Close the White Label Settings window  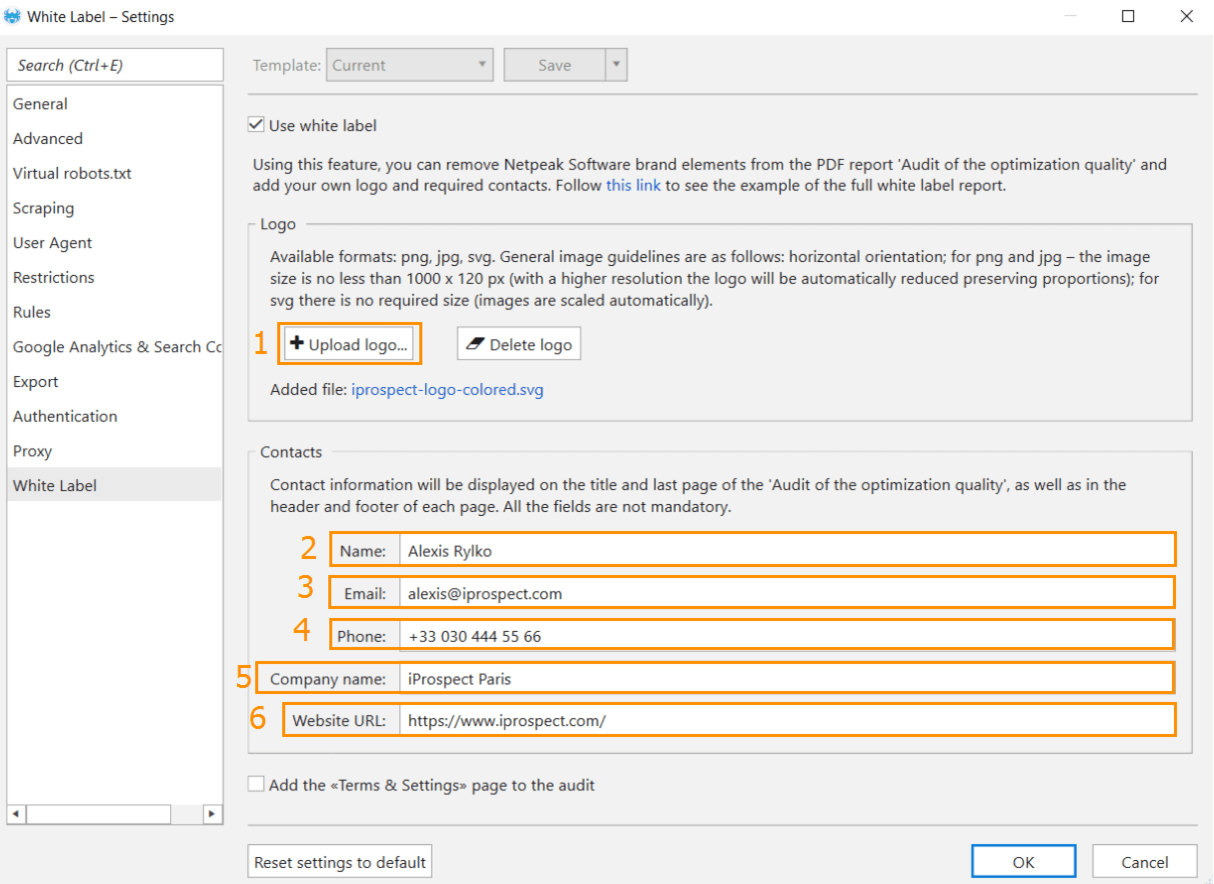1186,16
